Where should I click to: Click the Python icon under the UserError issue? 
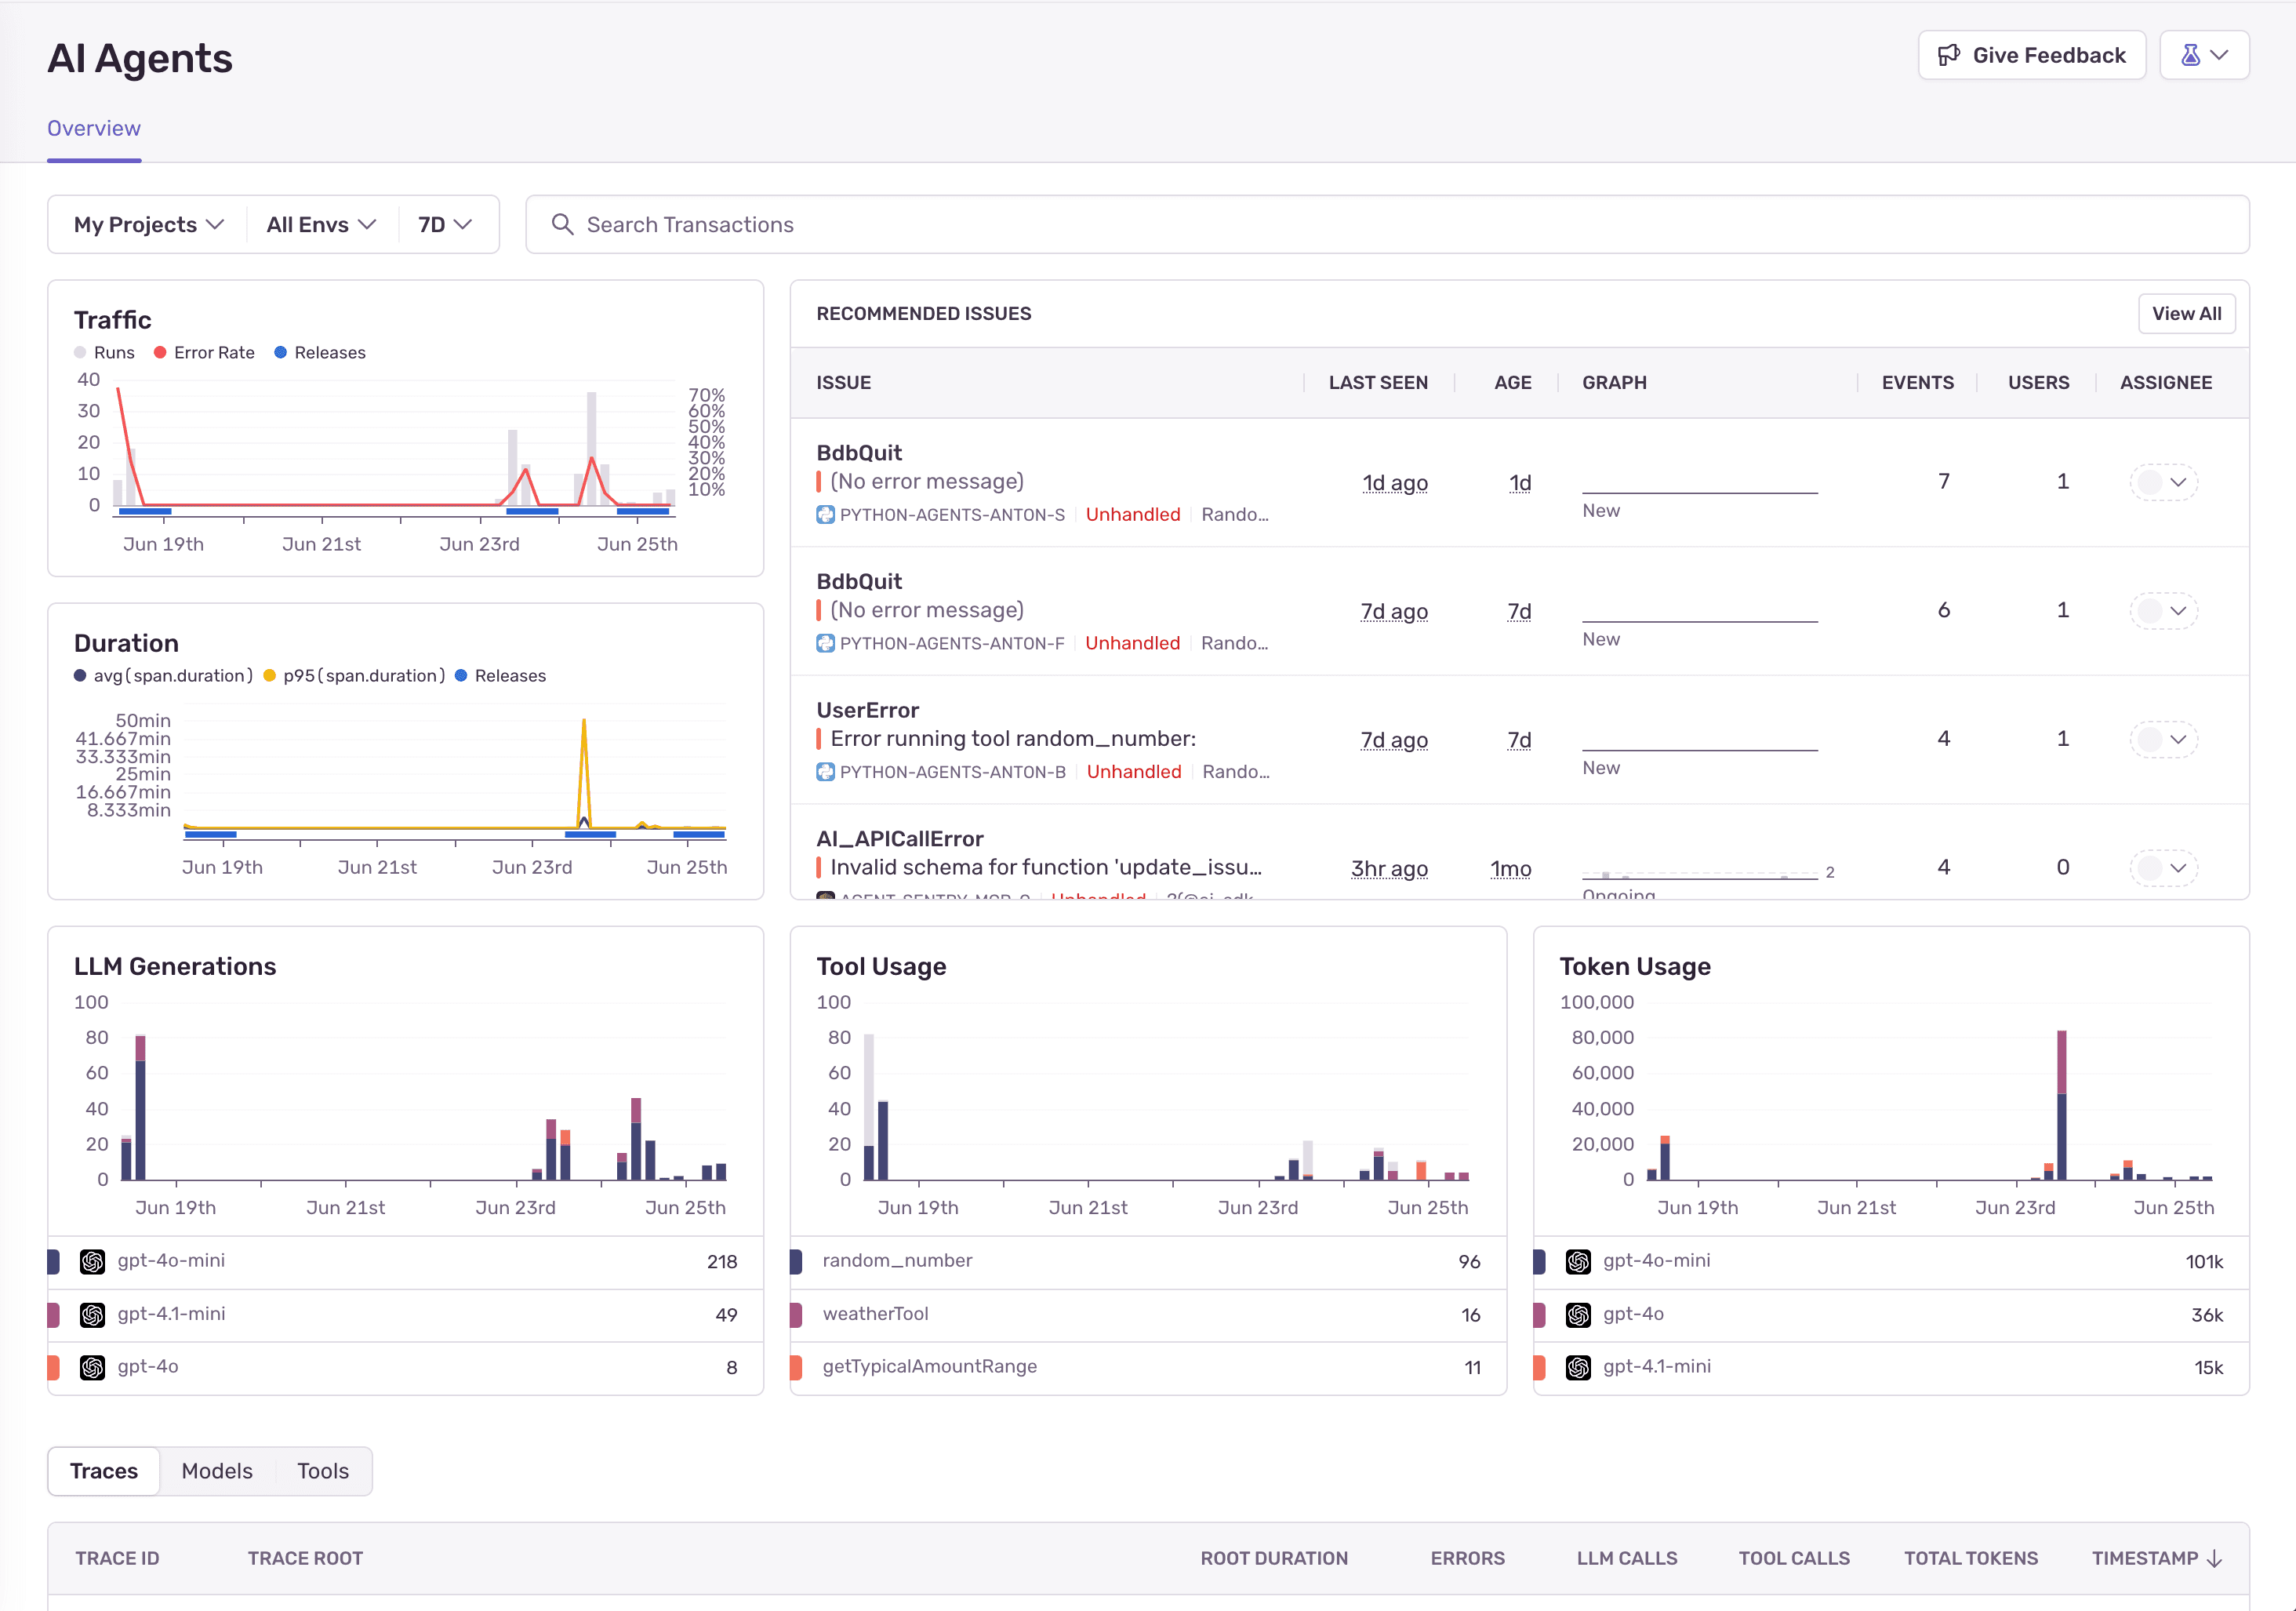824,772
